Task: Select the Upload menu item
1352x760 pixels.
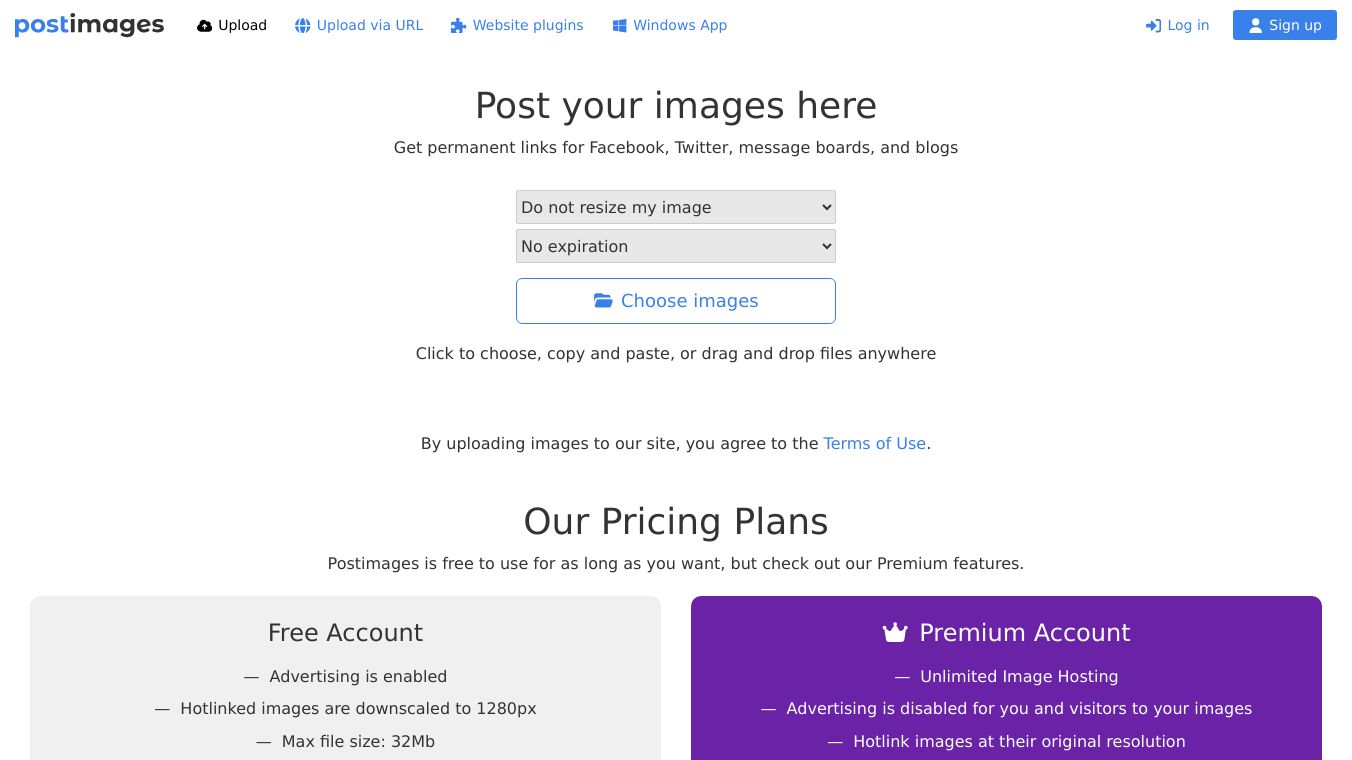Action: click(232, 25)
